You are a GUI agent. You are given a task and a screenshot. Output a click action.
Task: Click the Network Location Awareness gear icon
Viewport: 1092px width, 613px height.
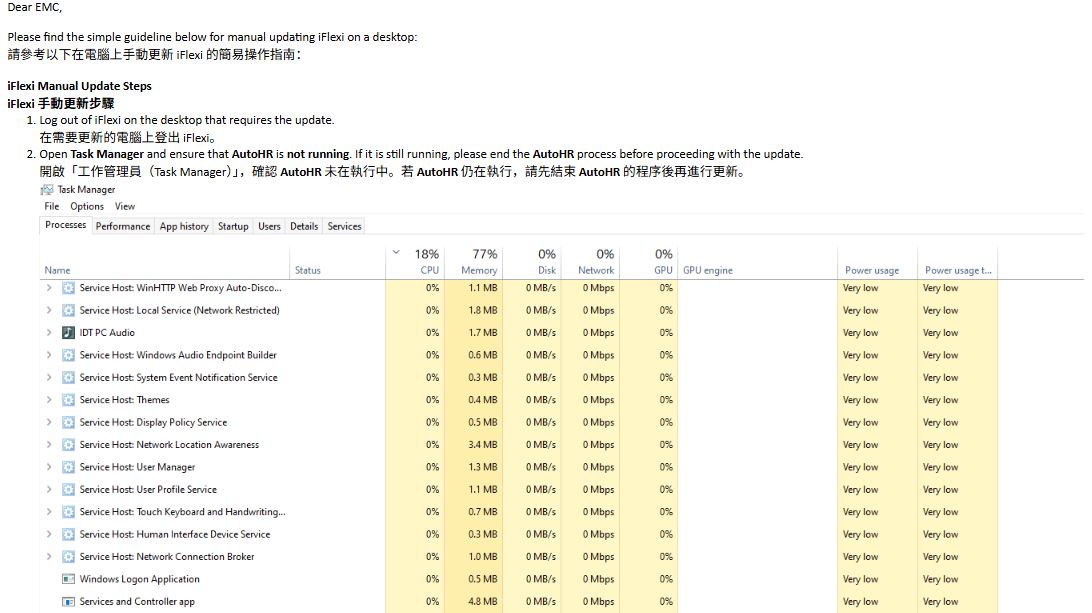[x=68, y=444]
